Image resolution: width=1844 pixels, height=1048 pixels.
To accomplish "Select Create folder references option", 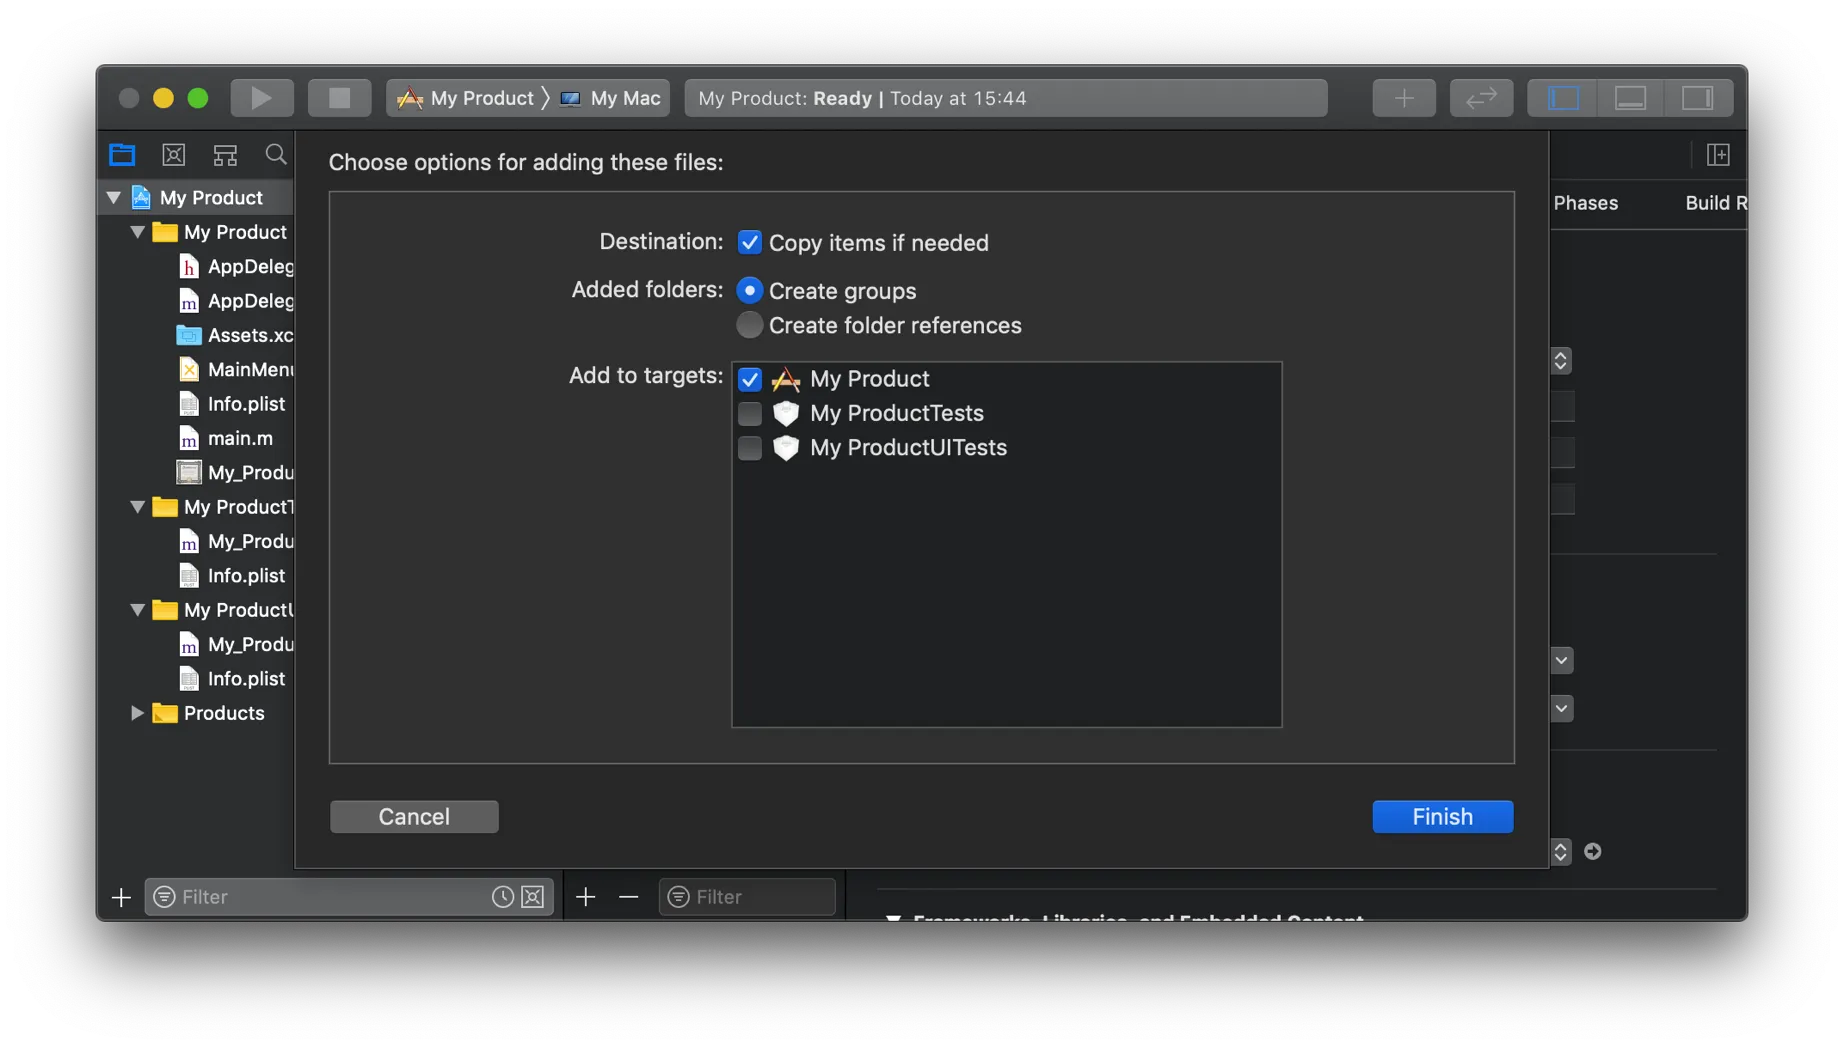I will pos(749,326).
